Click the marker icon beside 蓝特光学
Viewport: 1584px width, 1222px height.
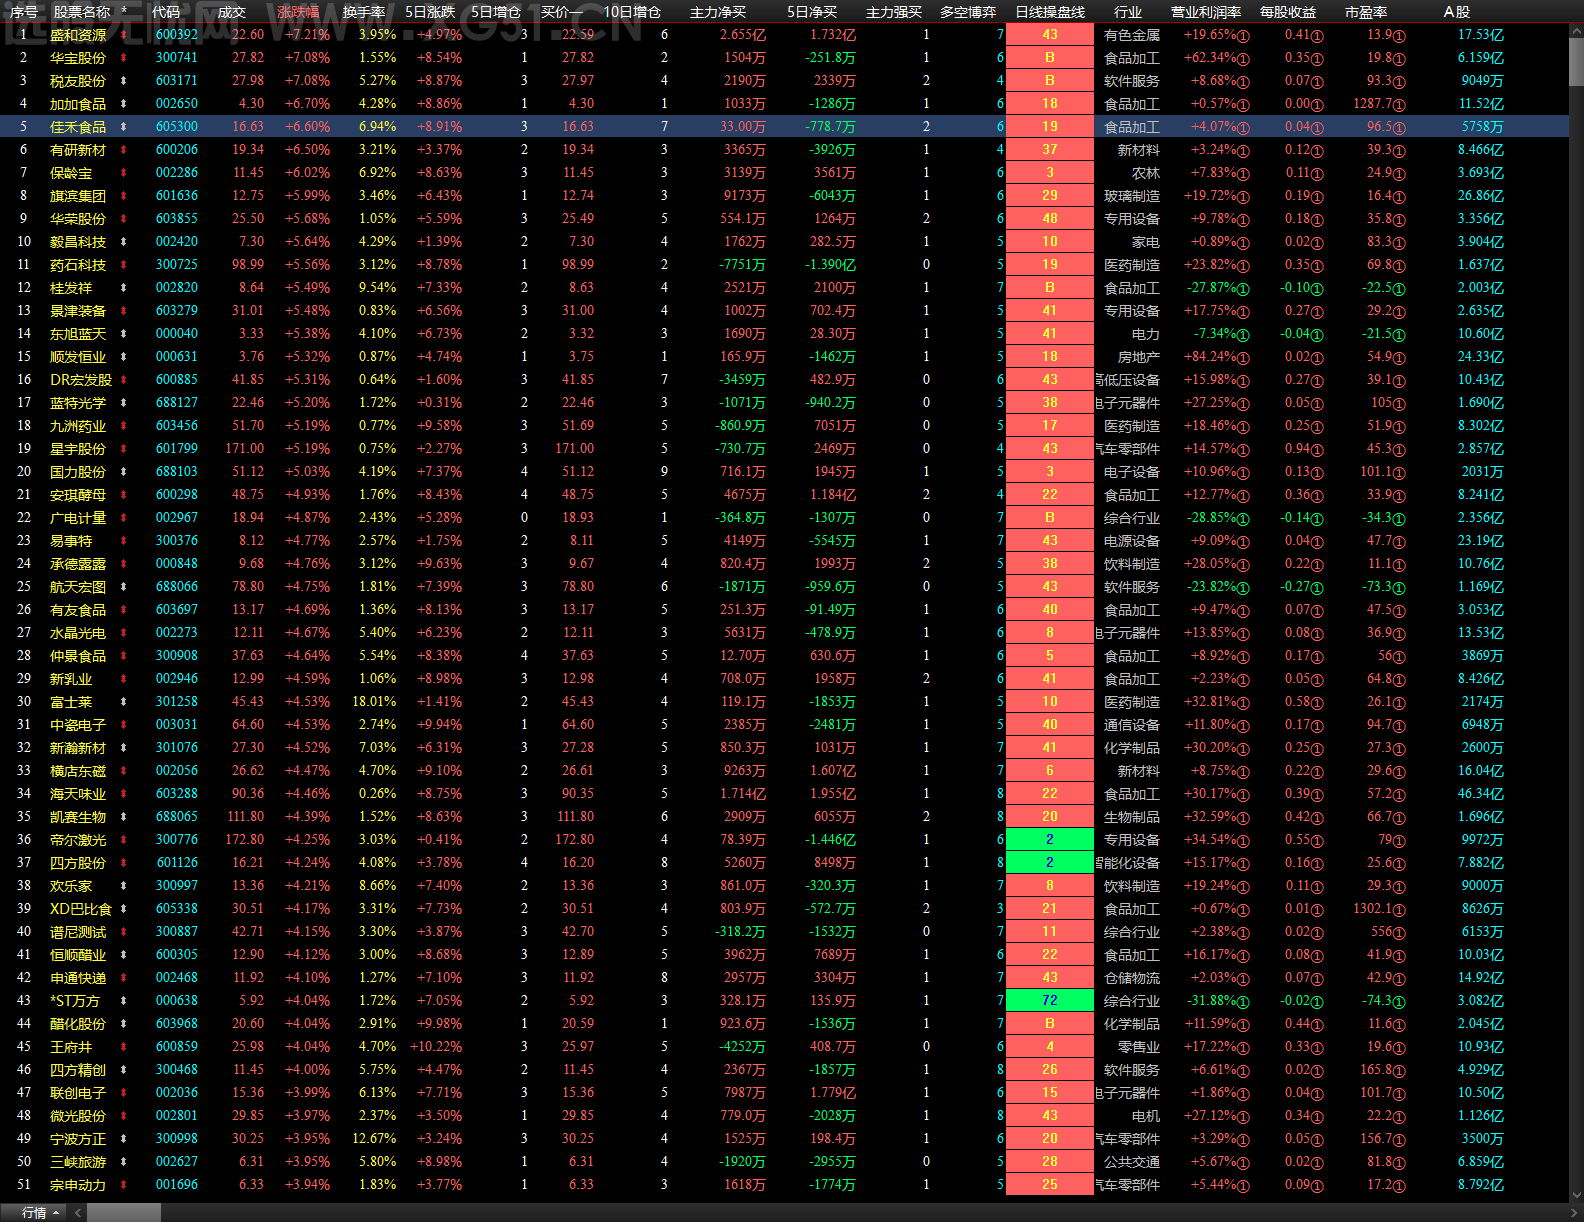pyautogui.click(x=124, y=403)
